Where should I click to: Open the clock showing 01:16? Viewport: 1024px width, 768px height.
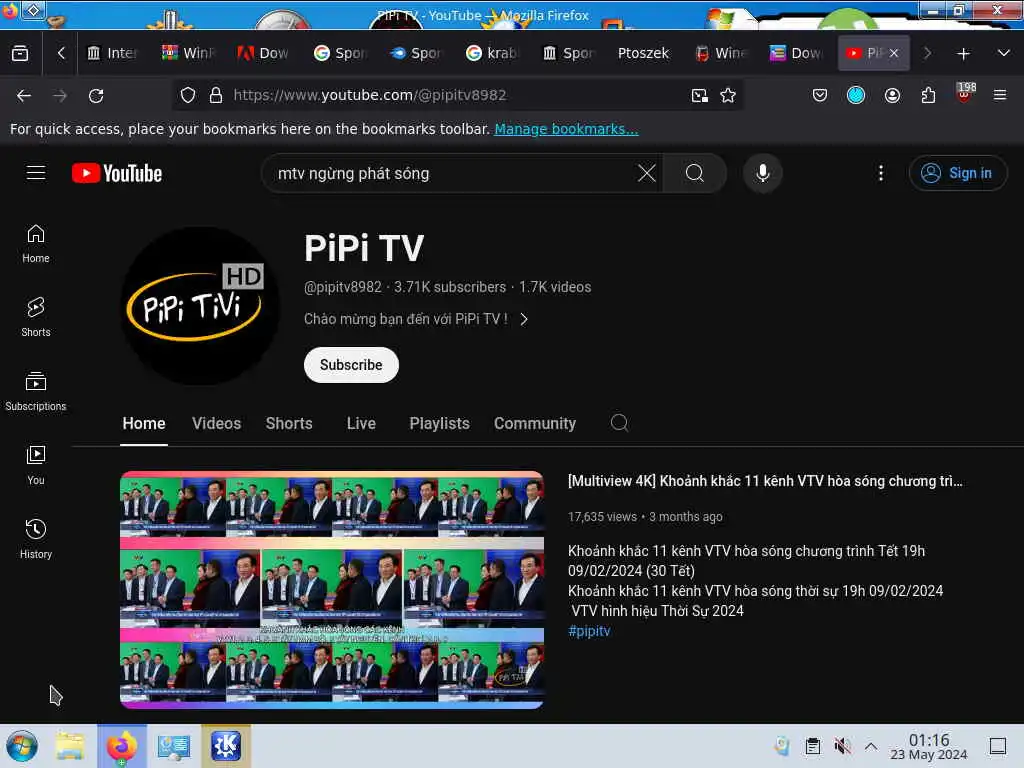(x=929, y=746)
